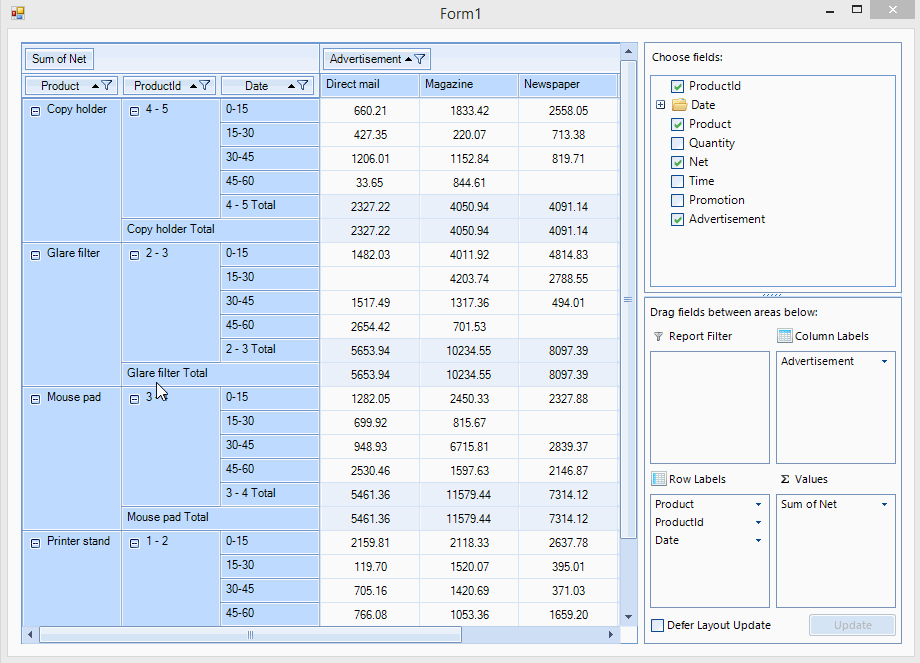Click the Column Labels area icon
The width and height of the screenshot is (920, 663).
pyautogui.click(x=785, y=336)
